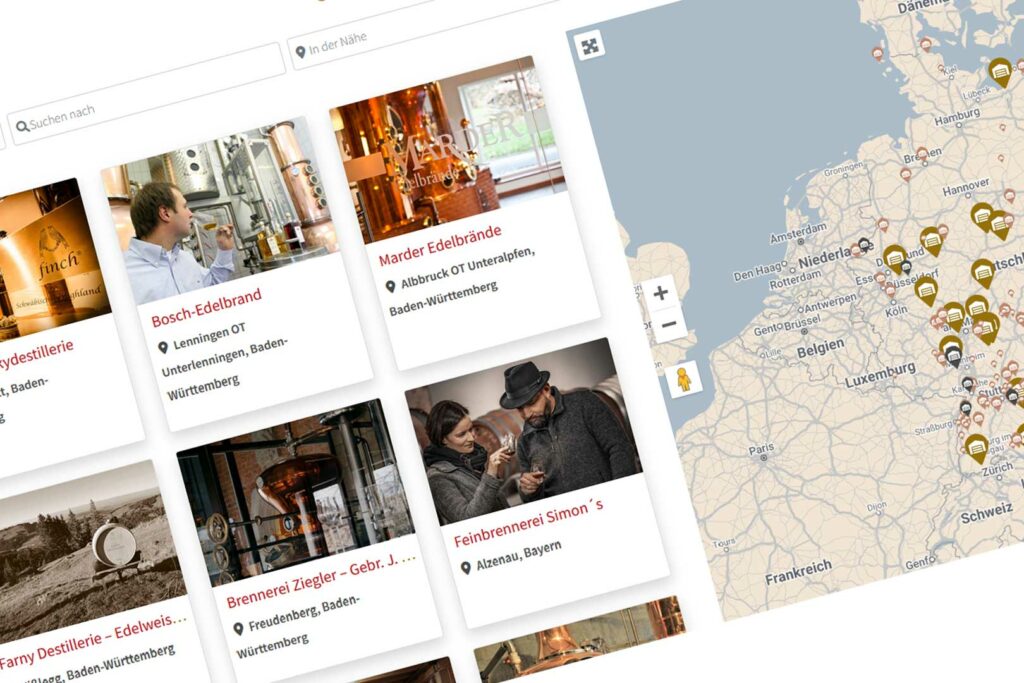Focus the Suchen nach search field
The width and height of the screenshot is (1024, 683).
(x=146, y=93)
